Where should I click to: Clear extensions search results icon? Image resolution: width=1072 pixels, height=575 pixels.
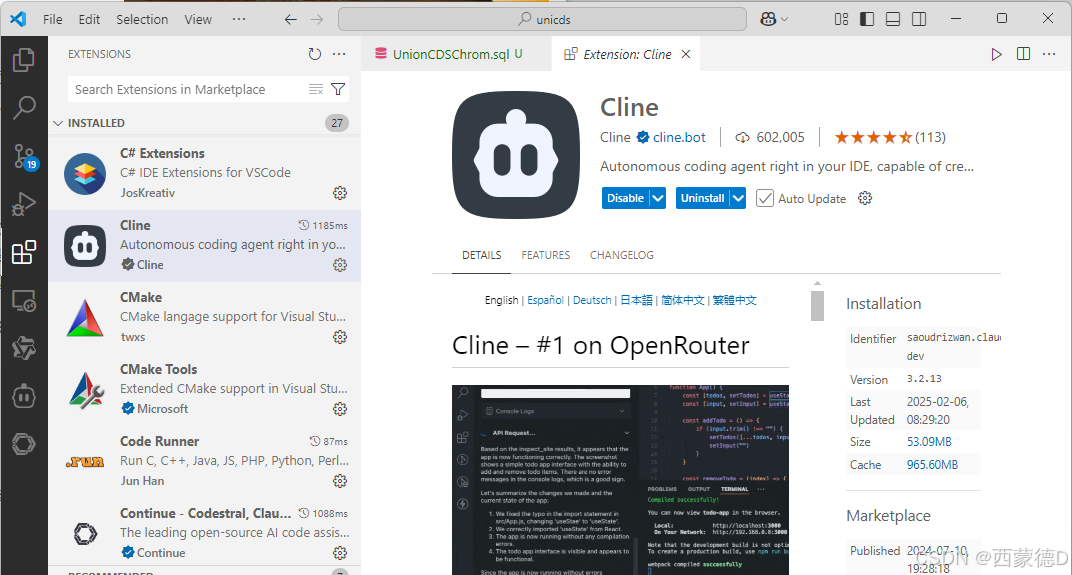[x=315, y=89]
